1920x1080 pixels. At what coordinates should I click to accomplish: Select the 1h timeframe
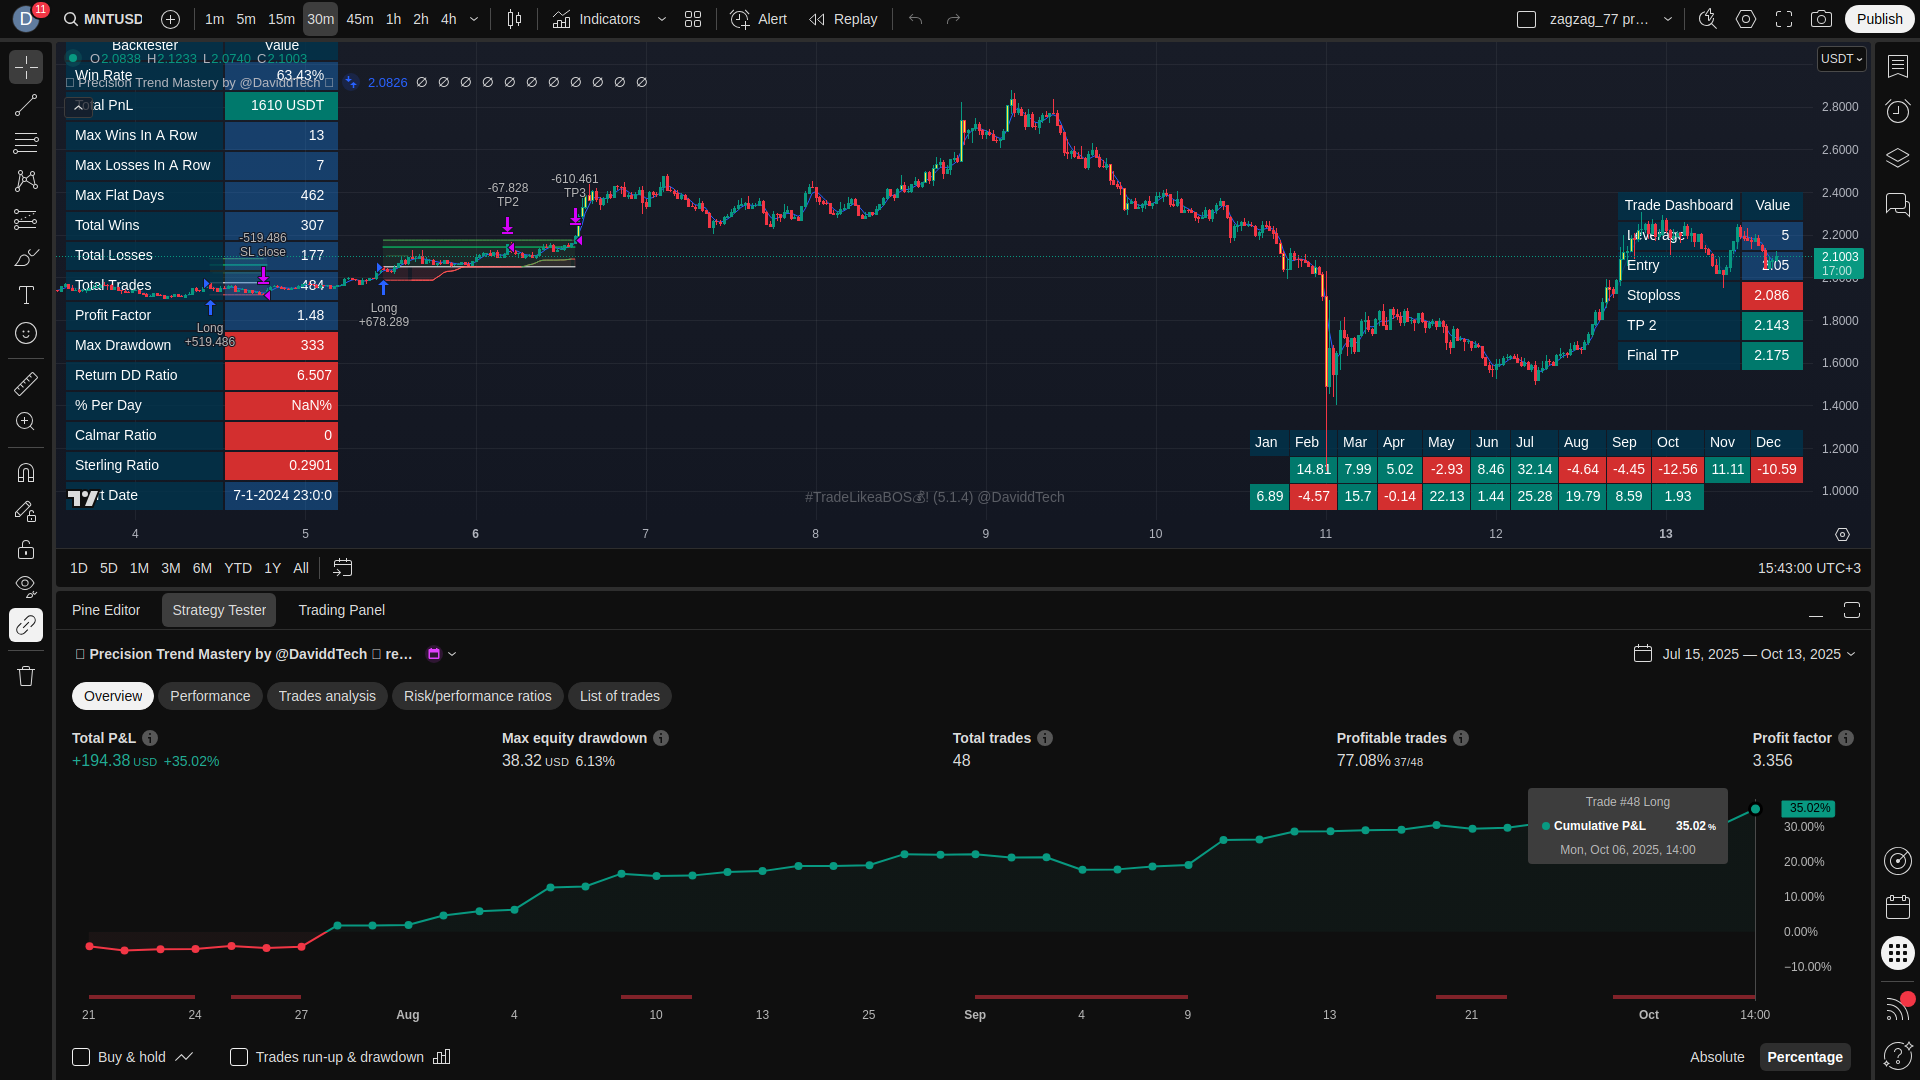coord(393,19)
